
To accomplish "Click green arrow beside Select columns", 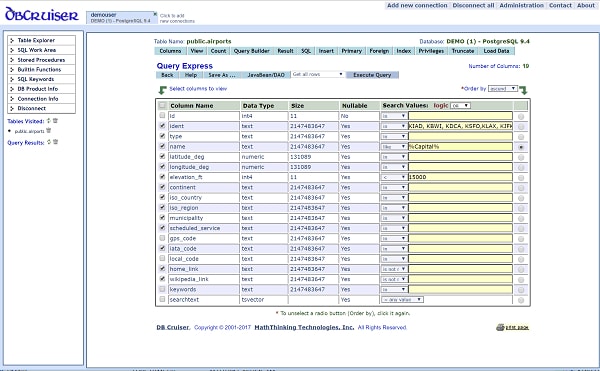I will [x=163, y=90].
